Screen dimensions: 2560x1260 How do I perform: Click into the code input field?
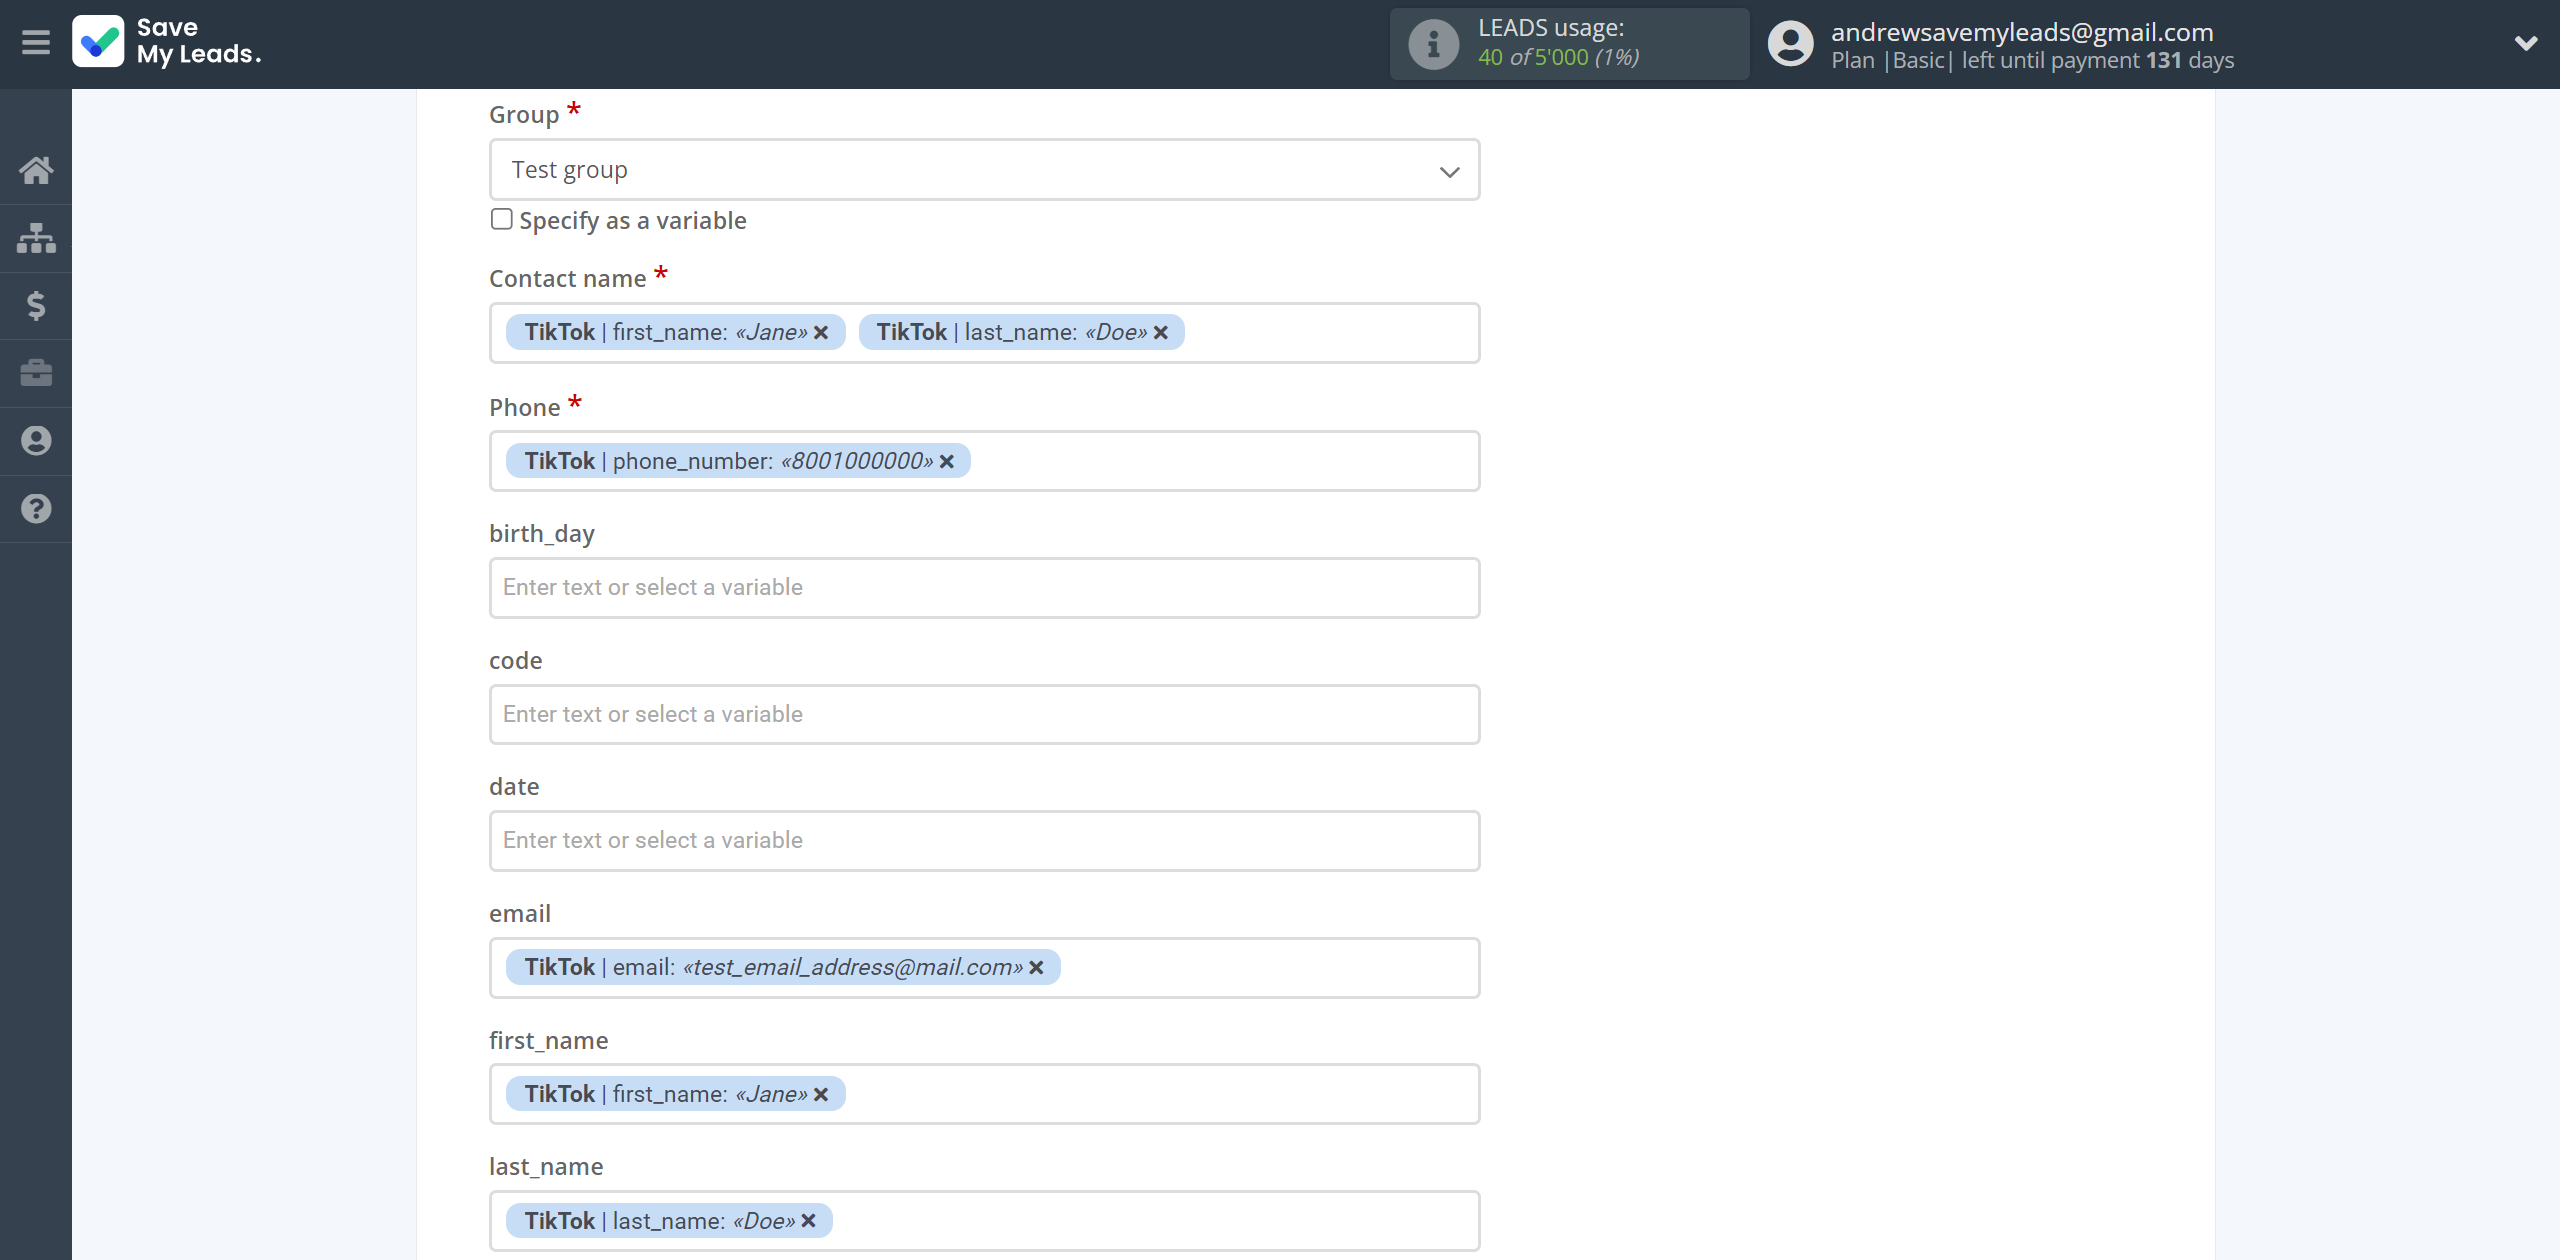click(x=984, y=714)
